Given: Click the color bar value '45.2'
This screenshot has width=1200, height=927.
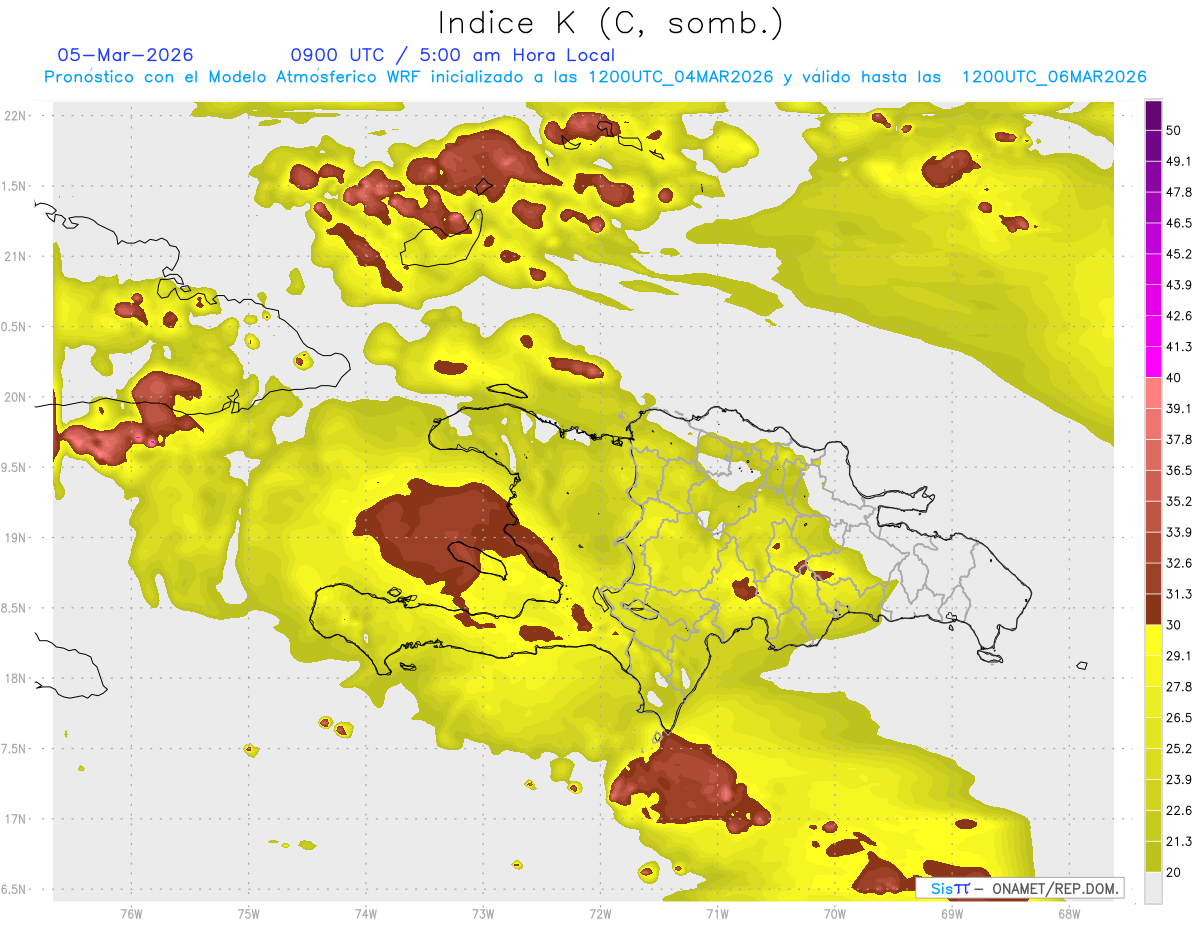Looking at the screenshot, I should pos(1179,254).
